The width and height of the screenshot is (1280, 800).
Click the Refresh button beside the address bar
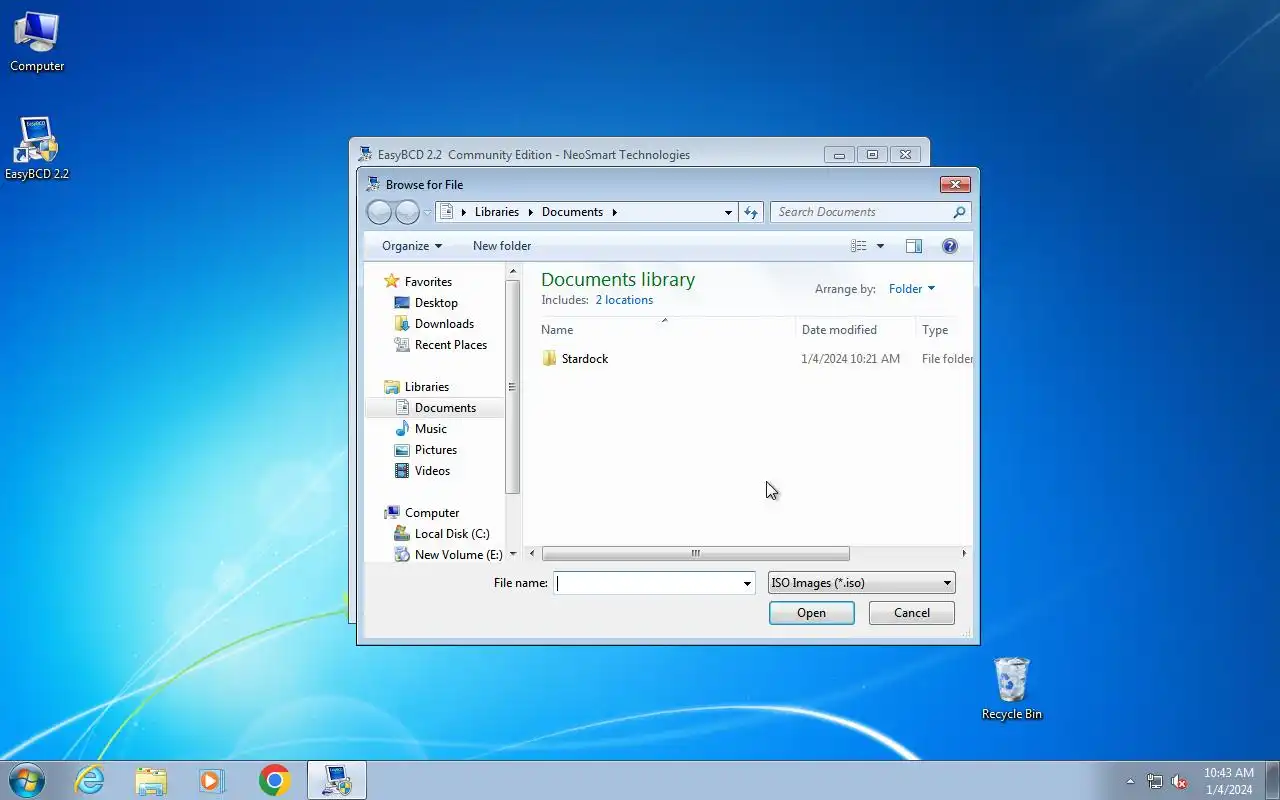(752, 212)
